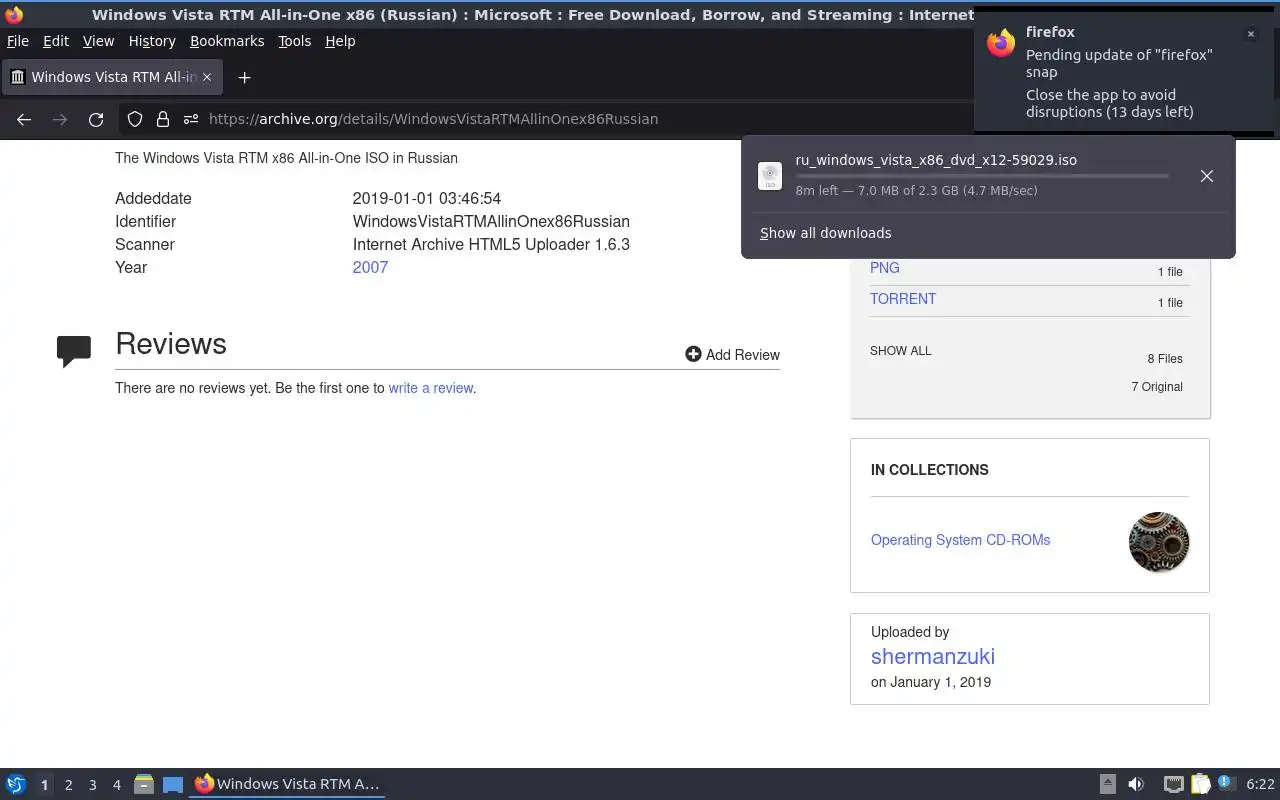Click the Addeddate value 2019-01-01 03:46:54

427,198
